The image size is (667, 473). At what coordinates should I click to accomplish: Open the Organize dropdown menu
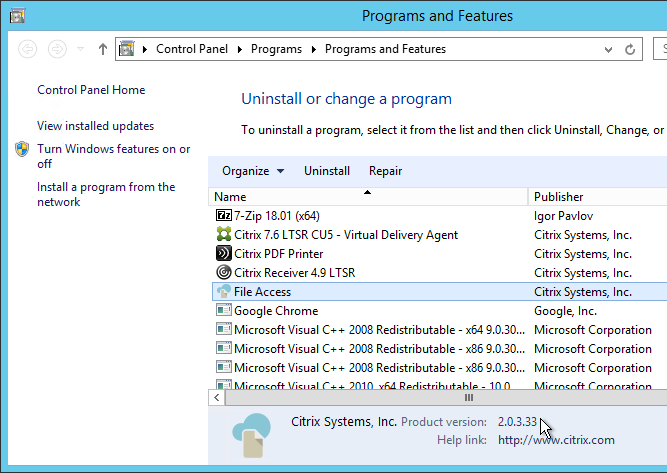(x=253, y=171)
